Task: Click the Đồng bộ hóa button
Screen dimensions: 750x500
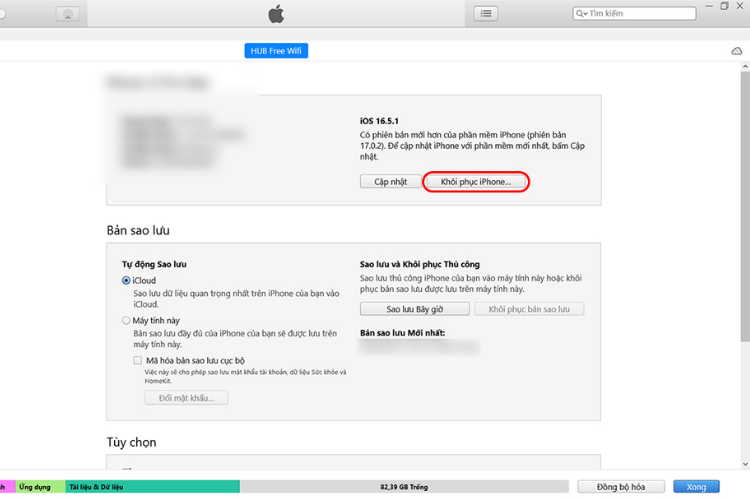Action: 621,487
